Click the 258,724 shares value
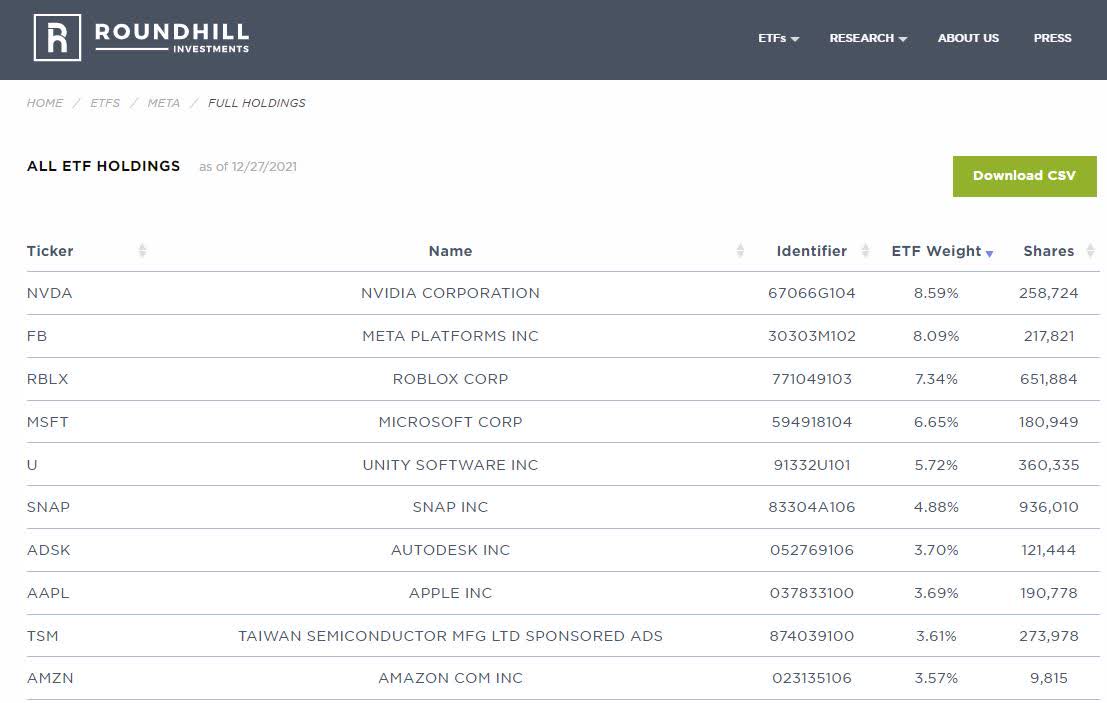 coord(1048,293)
